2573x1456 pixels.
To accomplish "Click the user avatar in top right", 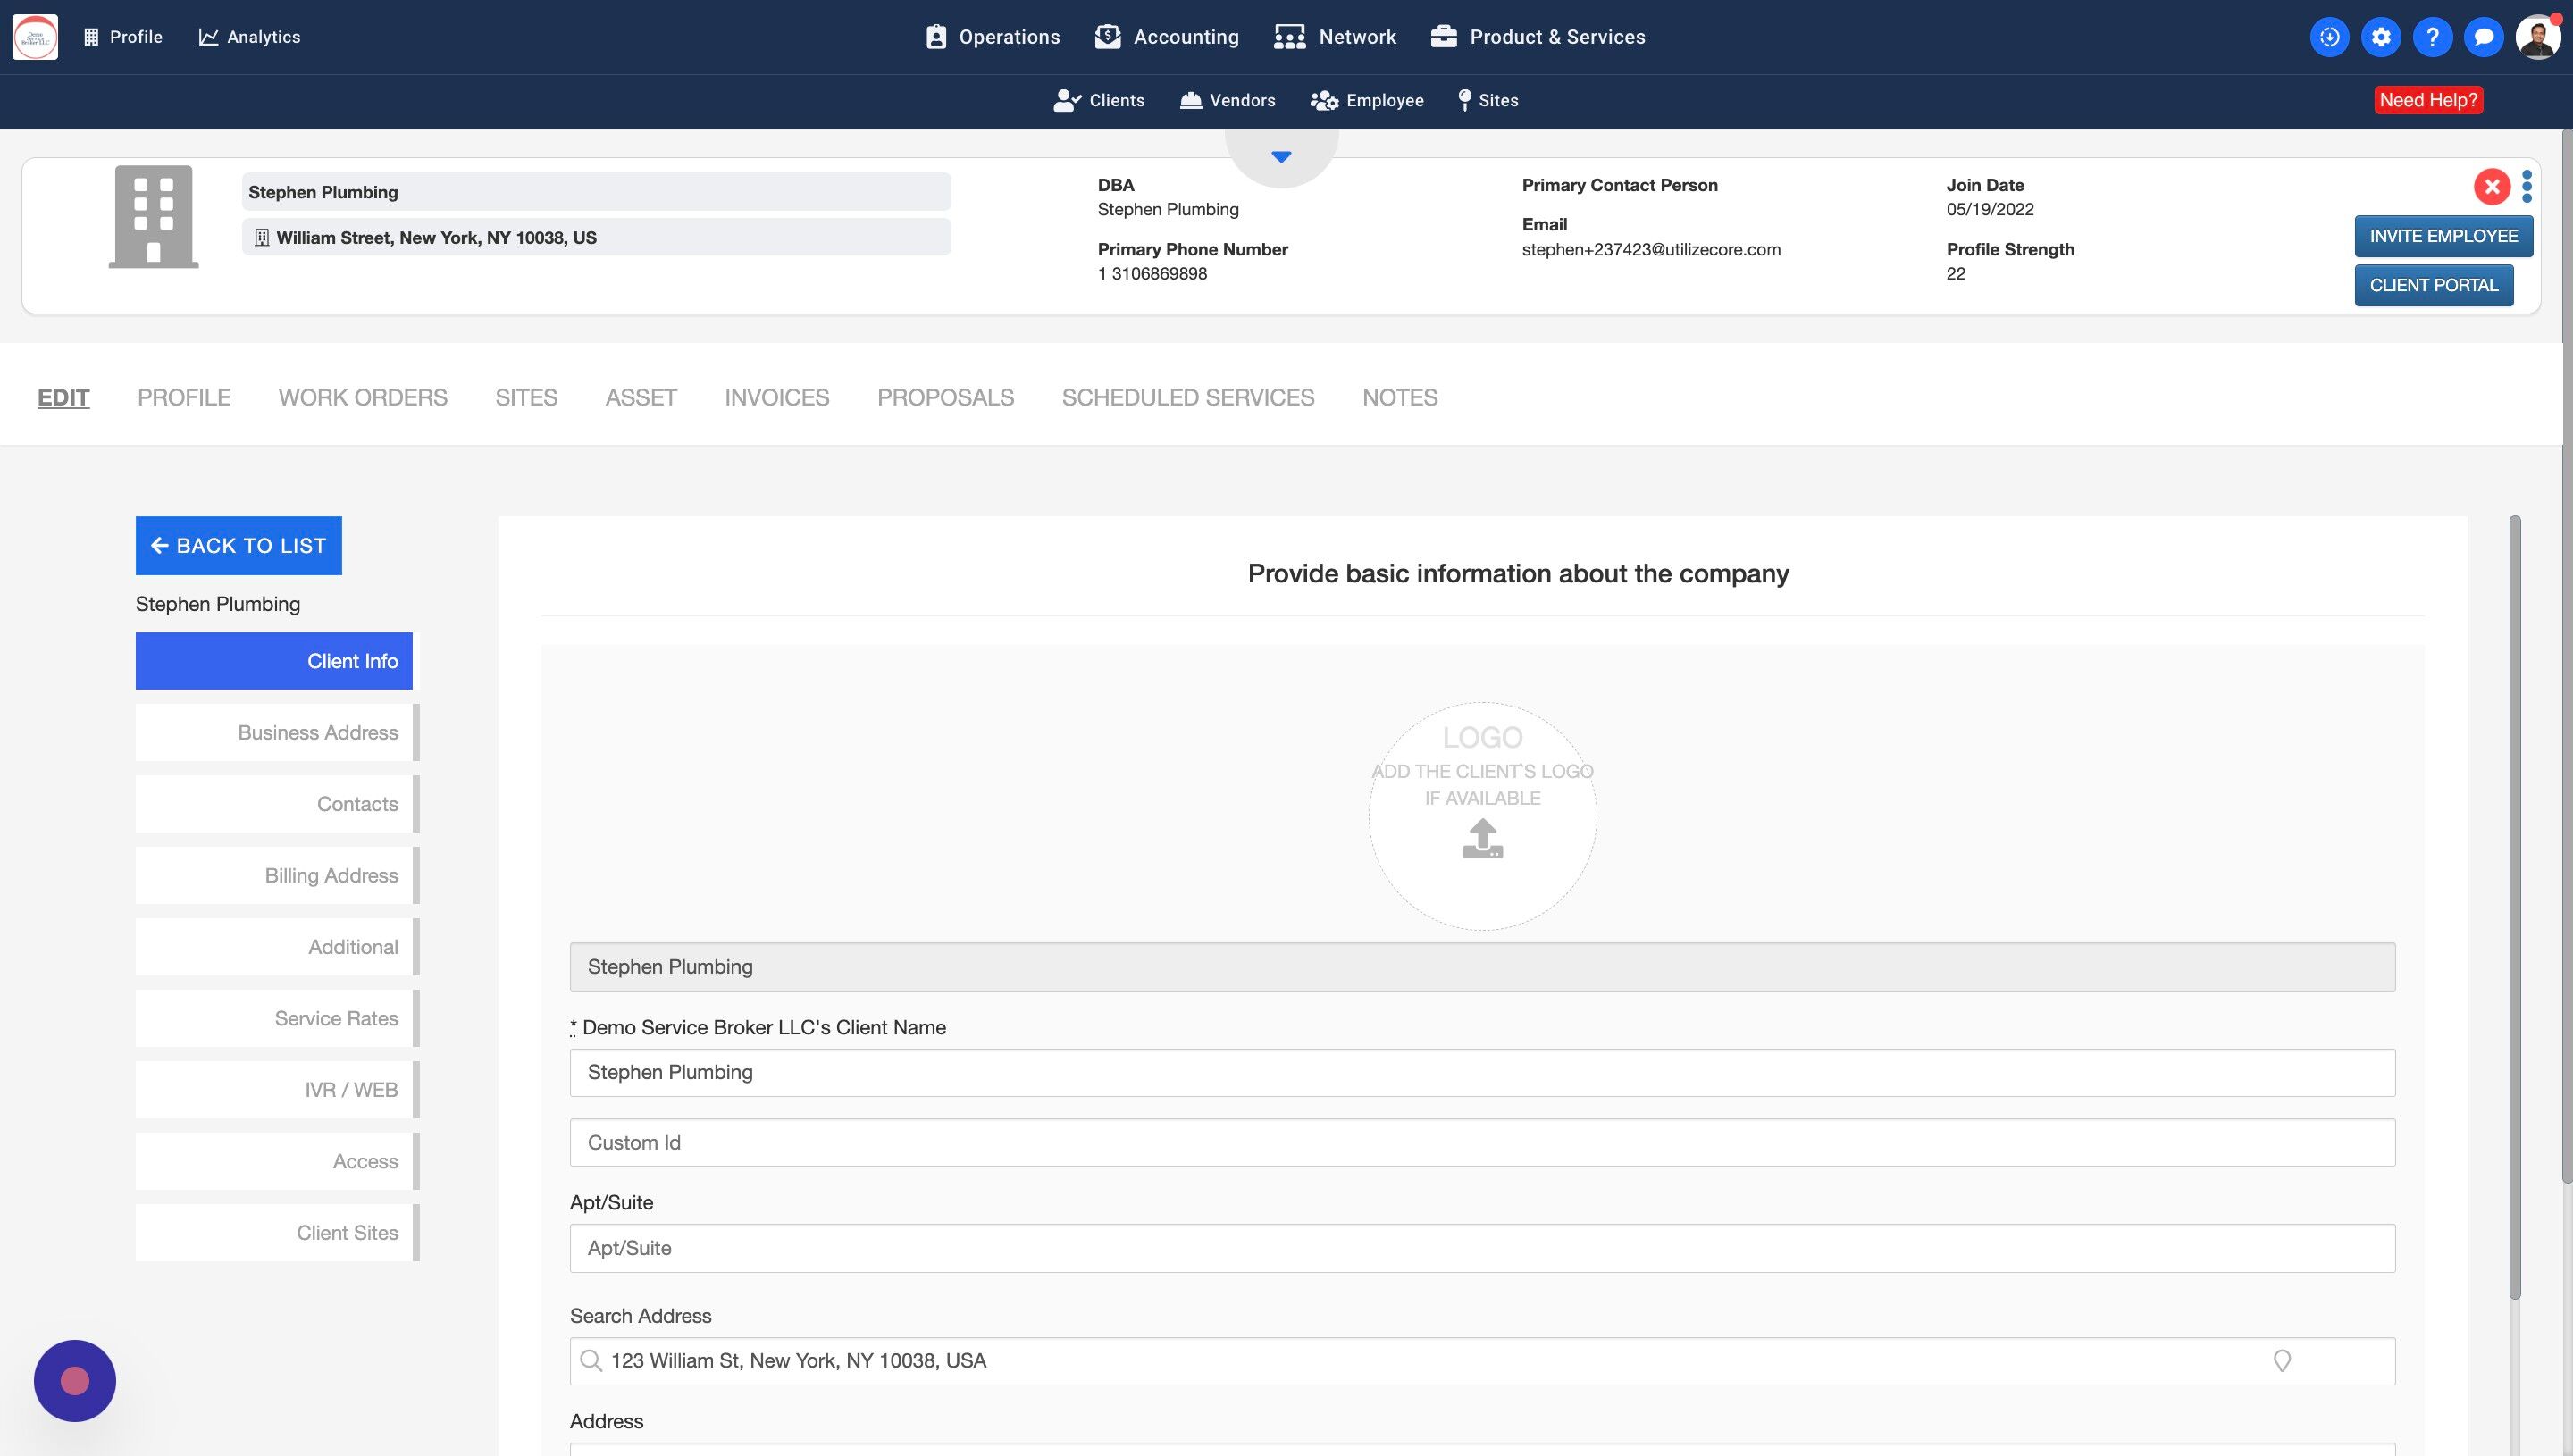I will click(2537, 37).
